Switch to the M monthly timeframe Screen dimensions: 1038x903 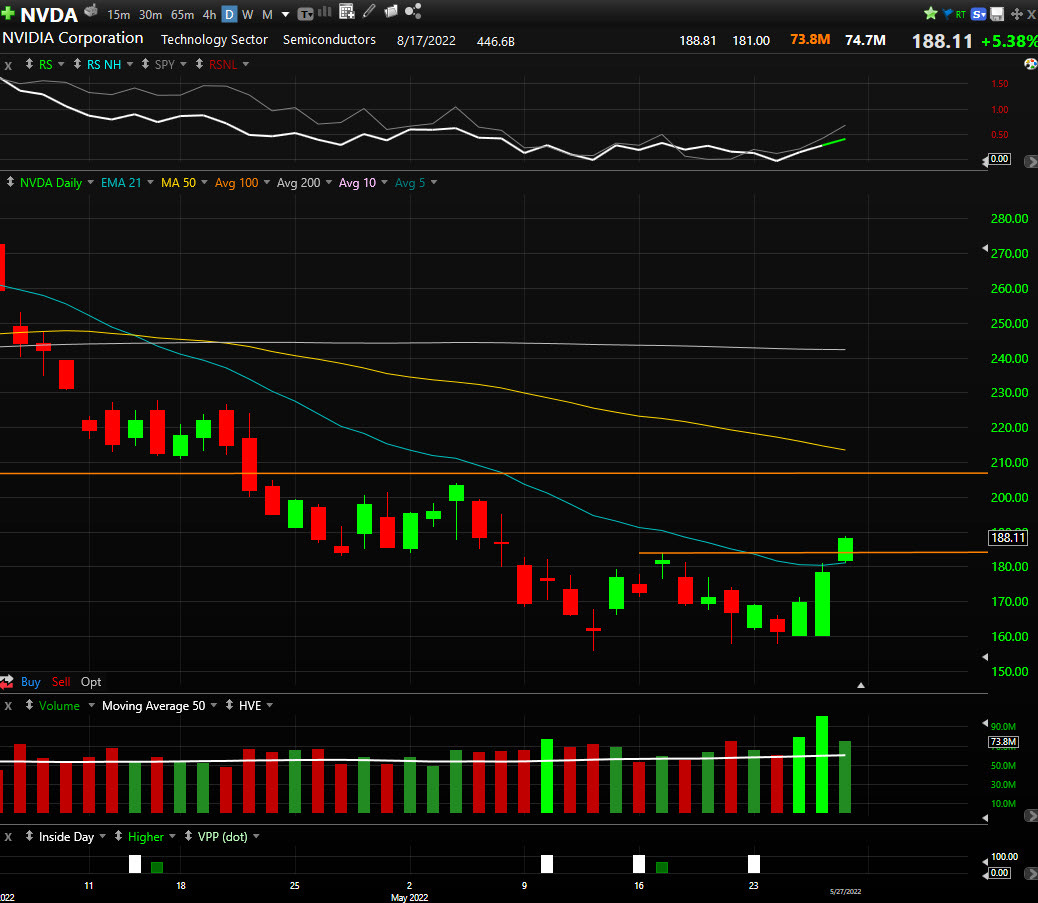[x=267, y=15]
